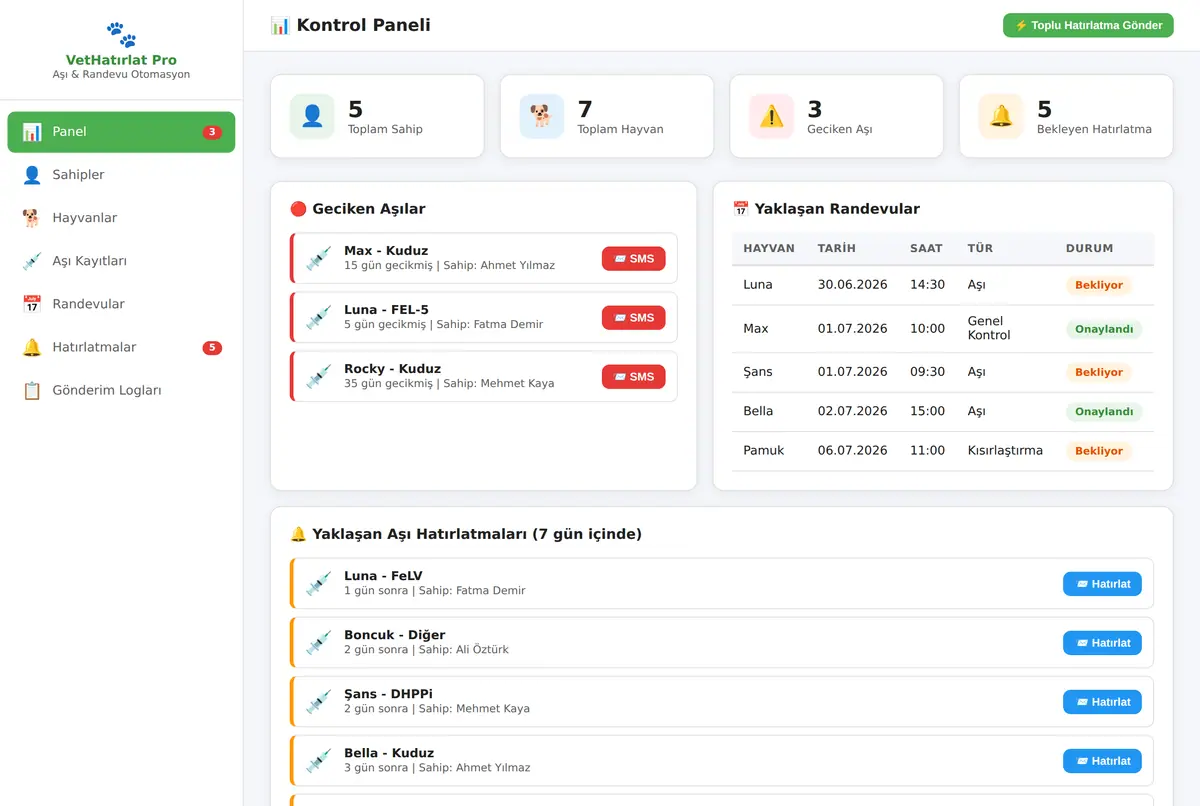Click Bekliyor status for Luna's appointment
The image size is (1200, 806).
pyautogui.click(x=1099, y=285)
